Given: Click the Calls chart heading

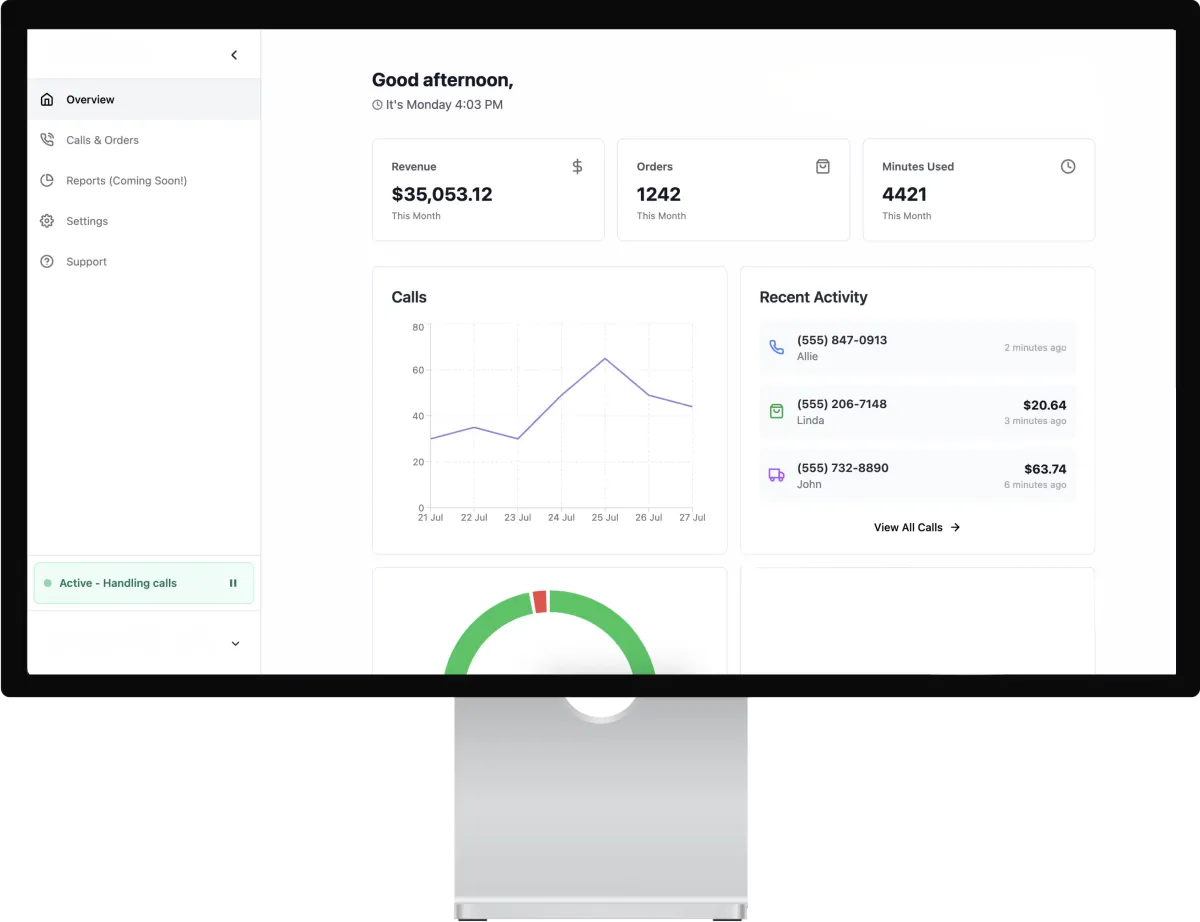Looking at the screenshot, I should click(409, 297).
